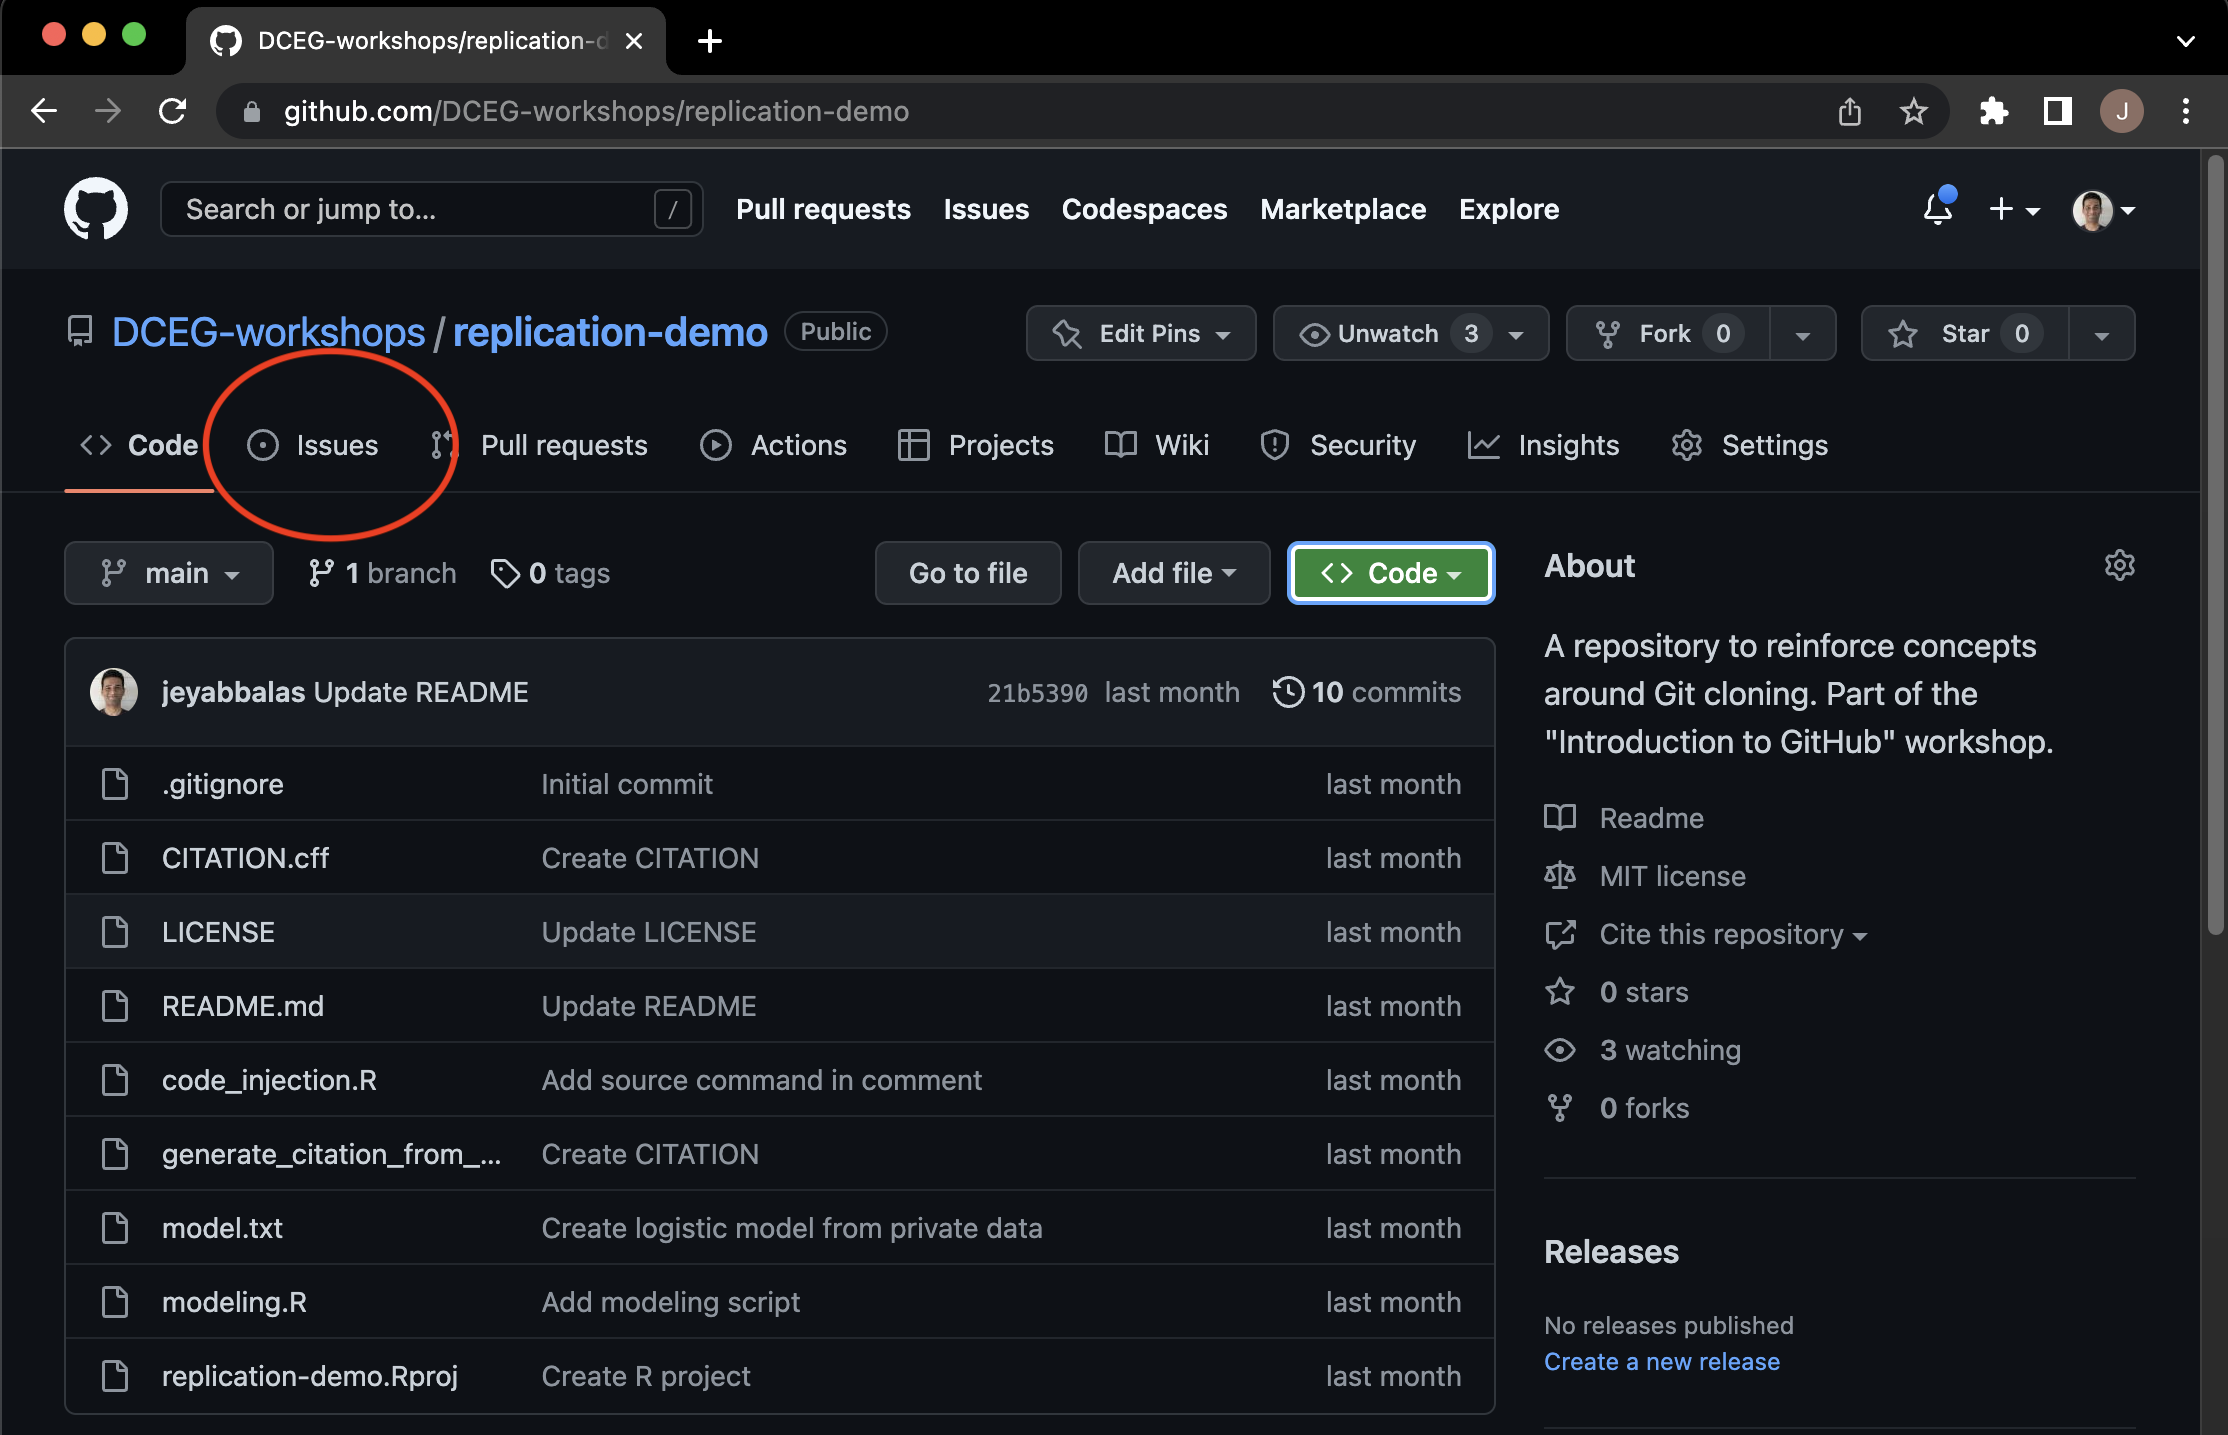2228x1435 pixels.
Task: Toggle the browser side panel icon
Action: tap(2057, 111)
